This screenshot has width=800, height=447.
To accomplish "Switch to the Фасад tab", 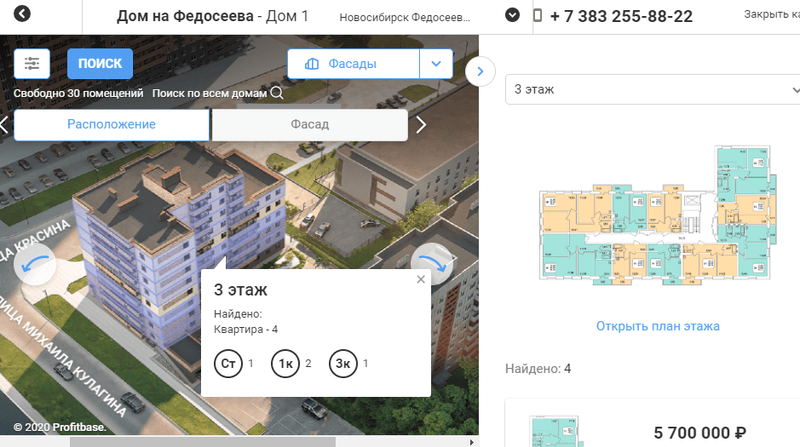I will [309, 125].
